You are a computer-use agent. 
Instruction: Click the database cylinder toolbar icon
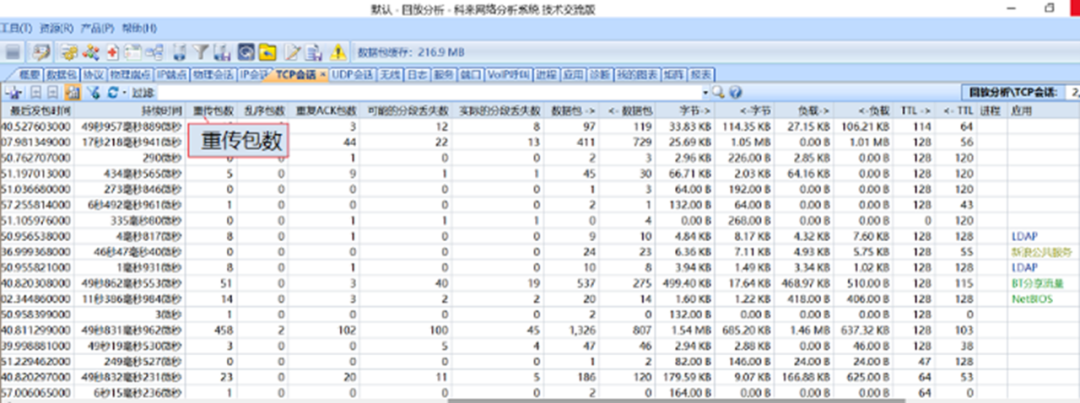point(179,52)
